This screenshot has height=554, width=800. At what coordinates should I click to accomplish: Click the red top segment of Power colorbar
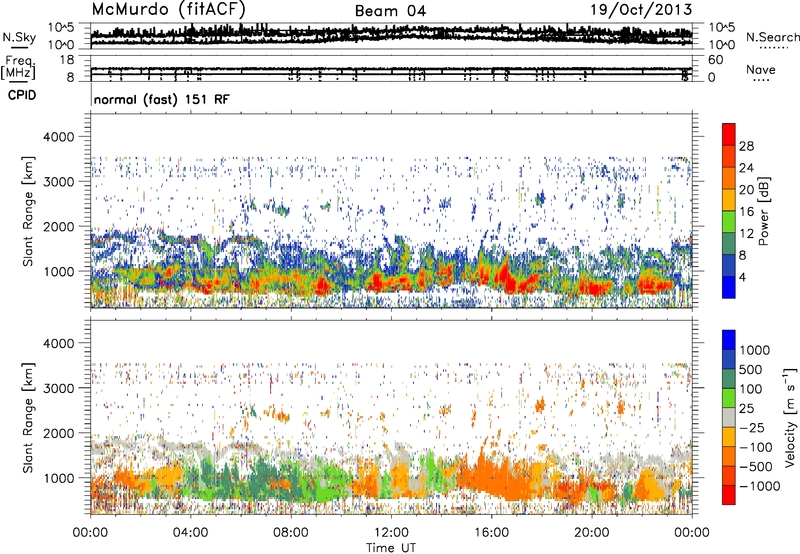(729, 134)
